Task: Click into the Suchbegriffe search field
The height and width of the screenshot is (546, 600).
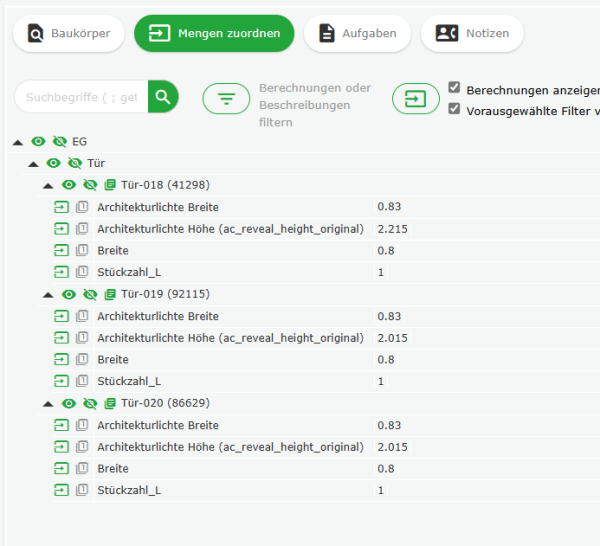Action: 81,97
